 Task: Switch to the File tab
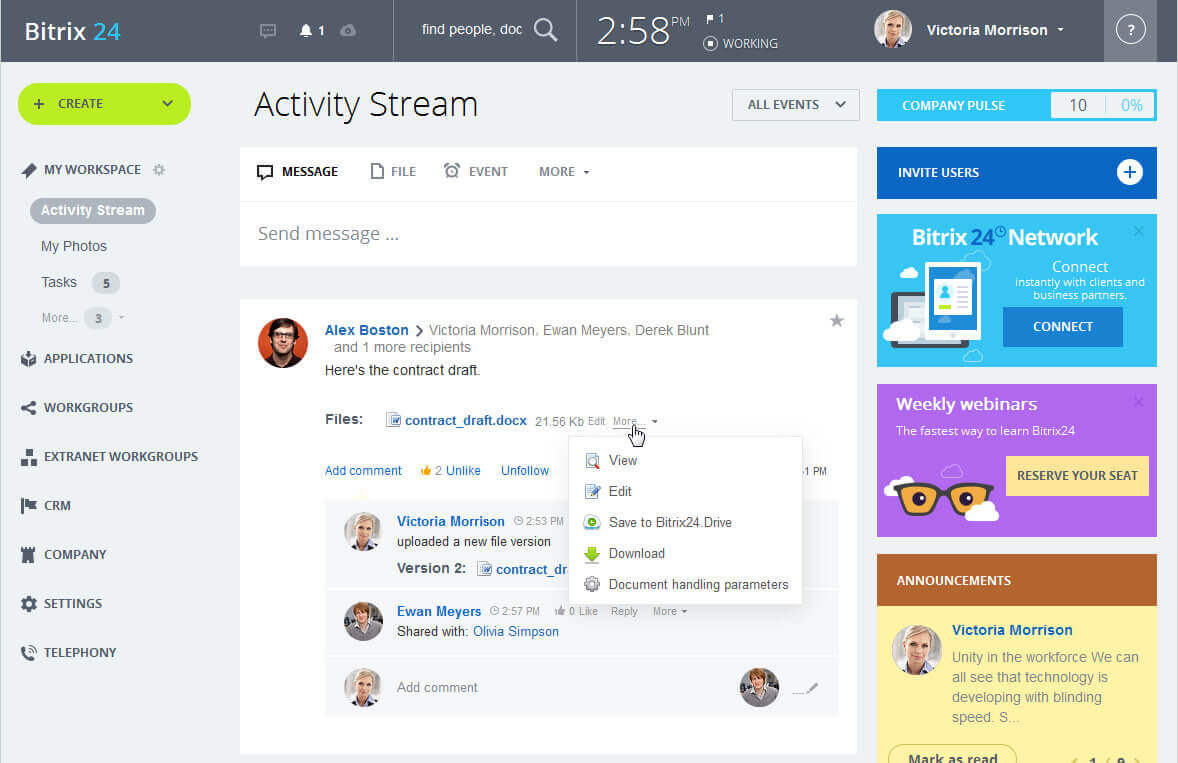(393, 172)
